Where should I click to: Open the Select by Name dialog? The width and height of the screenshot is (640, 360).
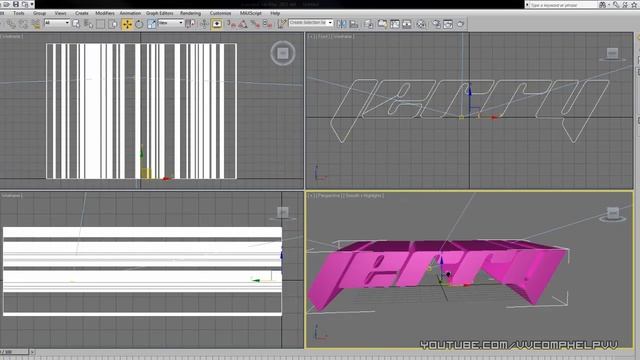[x=88, y=24]
